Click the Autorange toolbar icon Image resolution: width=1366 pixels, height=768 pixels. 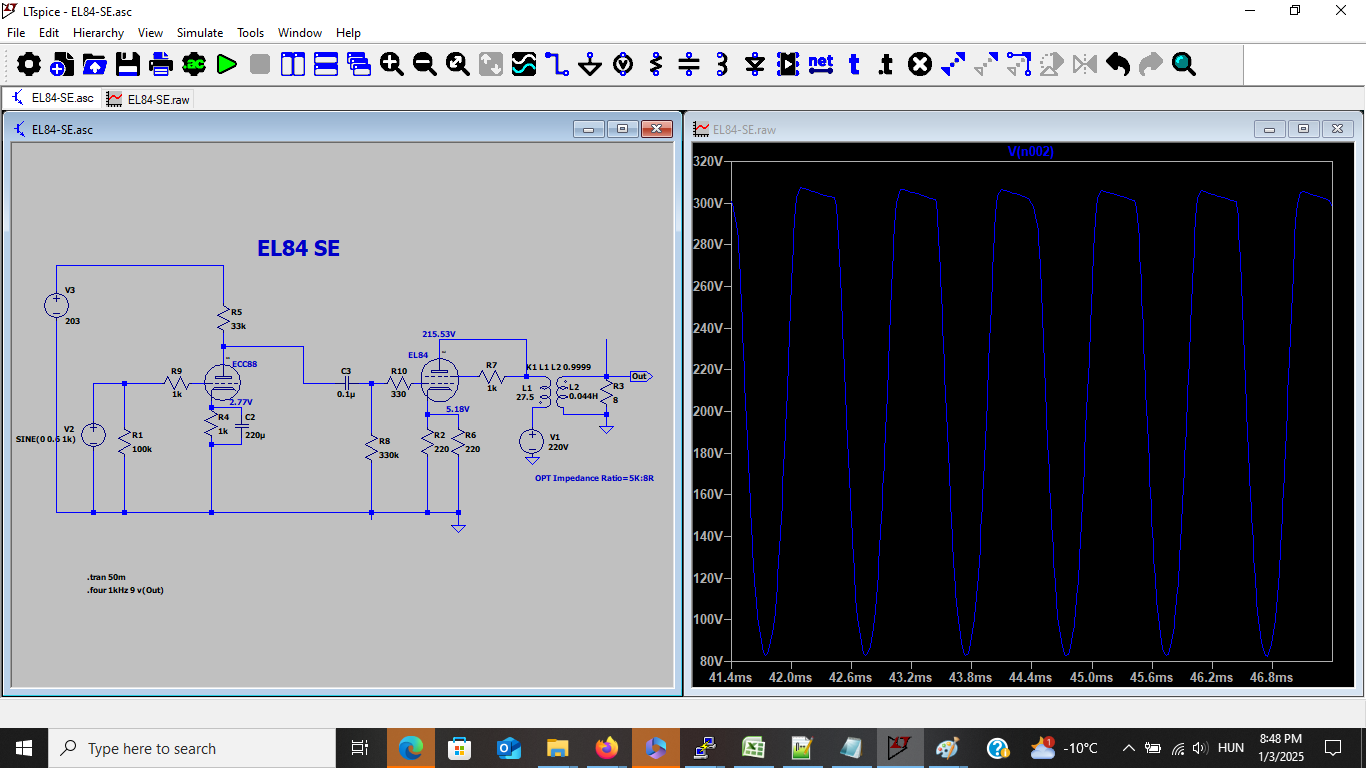(491, 64)
